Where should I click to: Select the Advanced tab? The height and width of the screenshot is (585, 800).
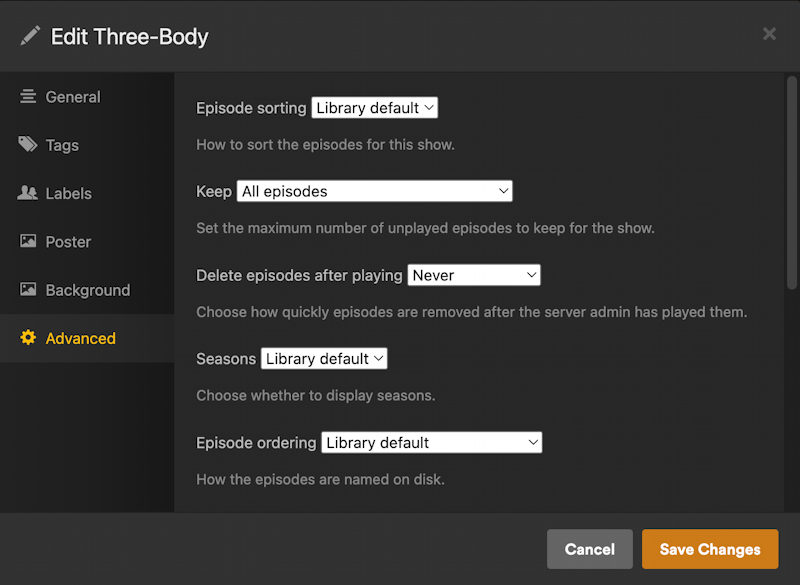pyautogui.click(x=87, y=338)
